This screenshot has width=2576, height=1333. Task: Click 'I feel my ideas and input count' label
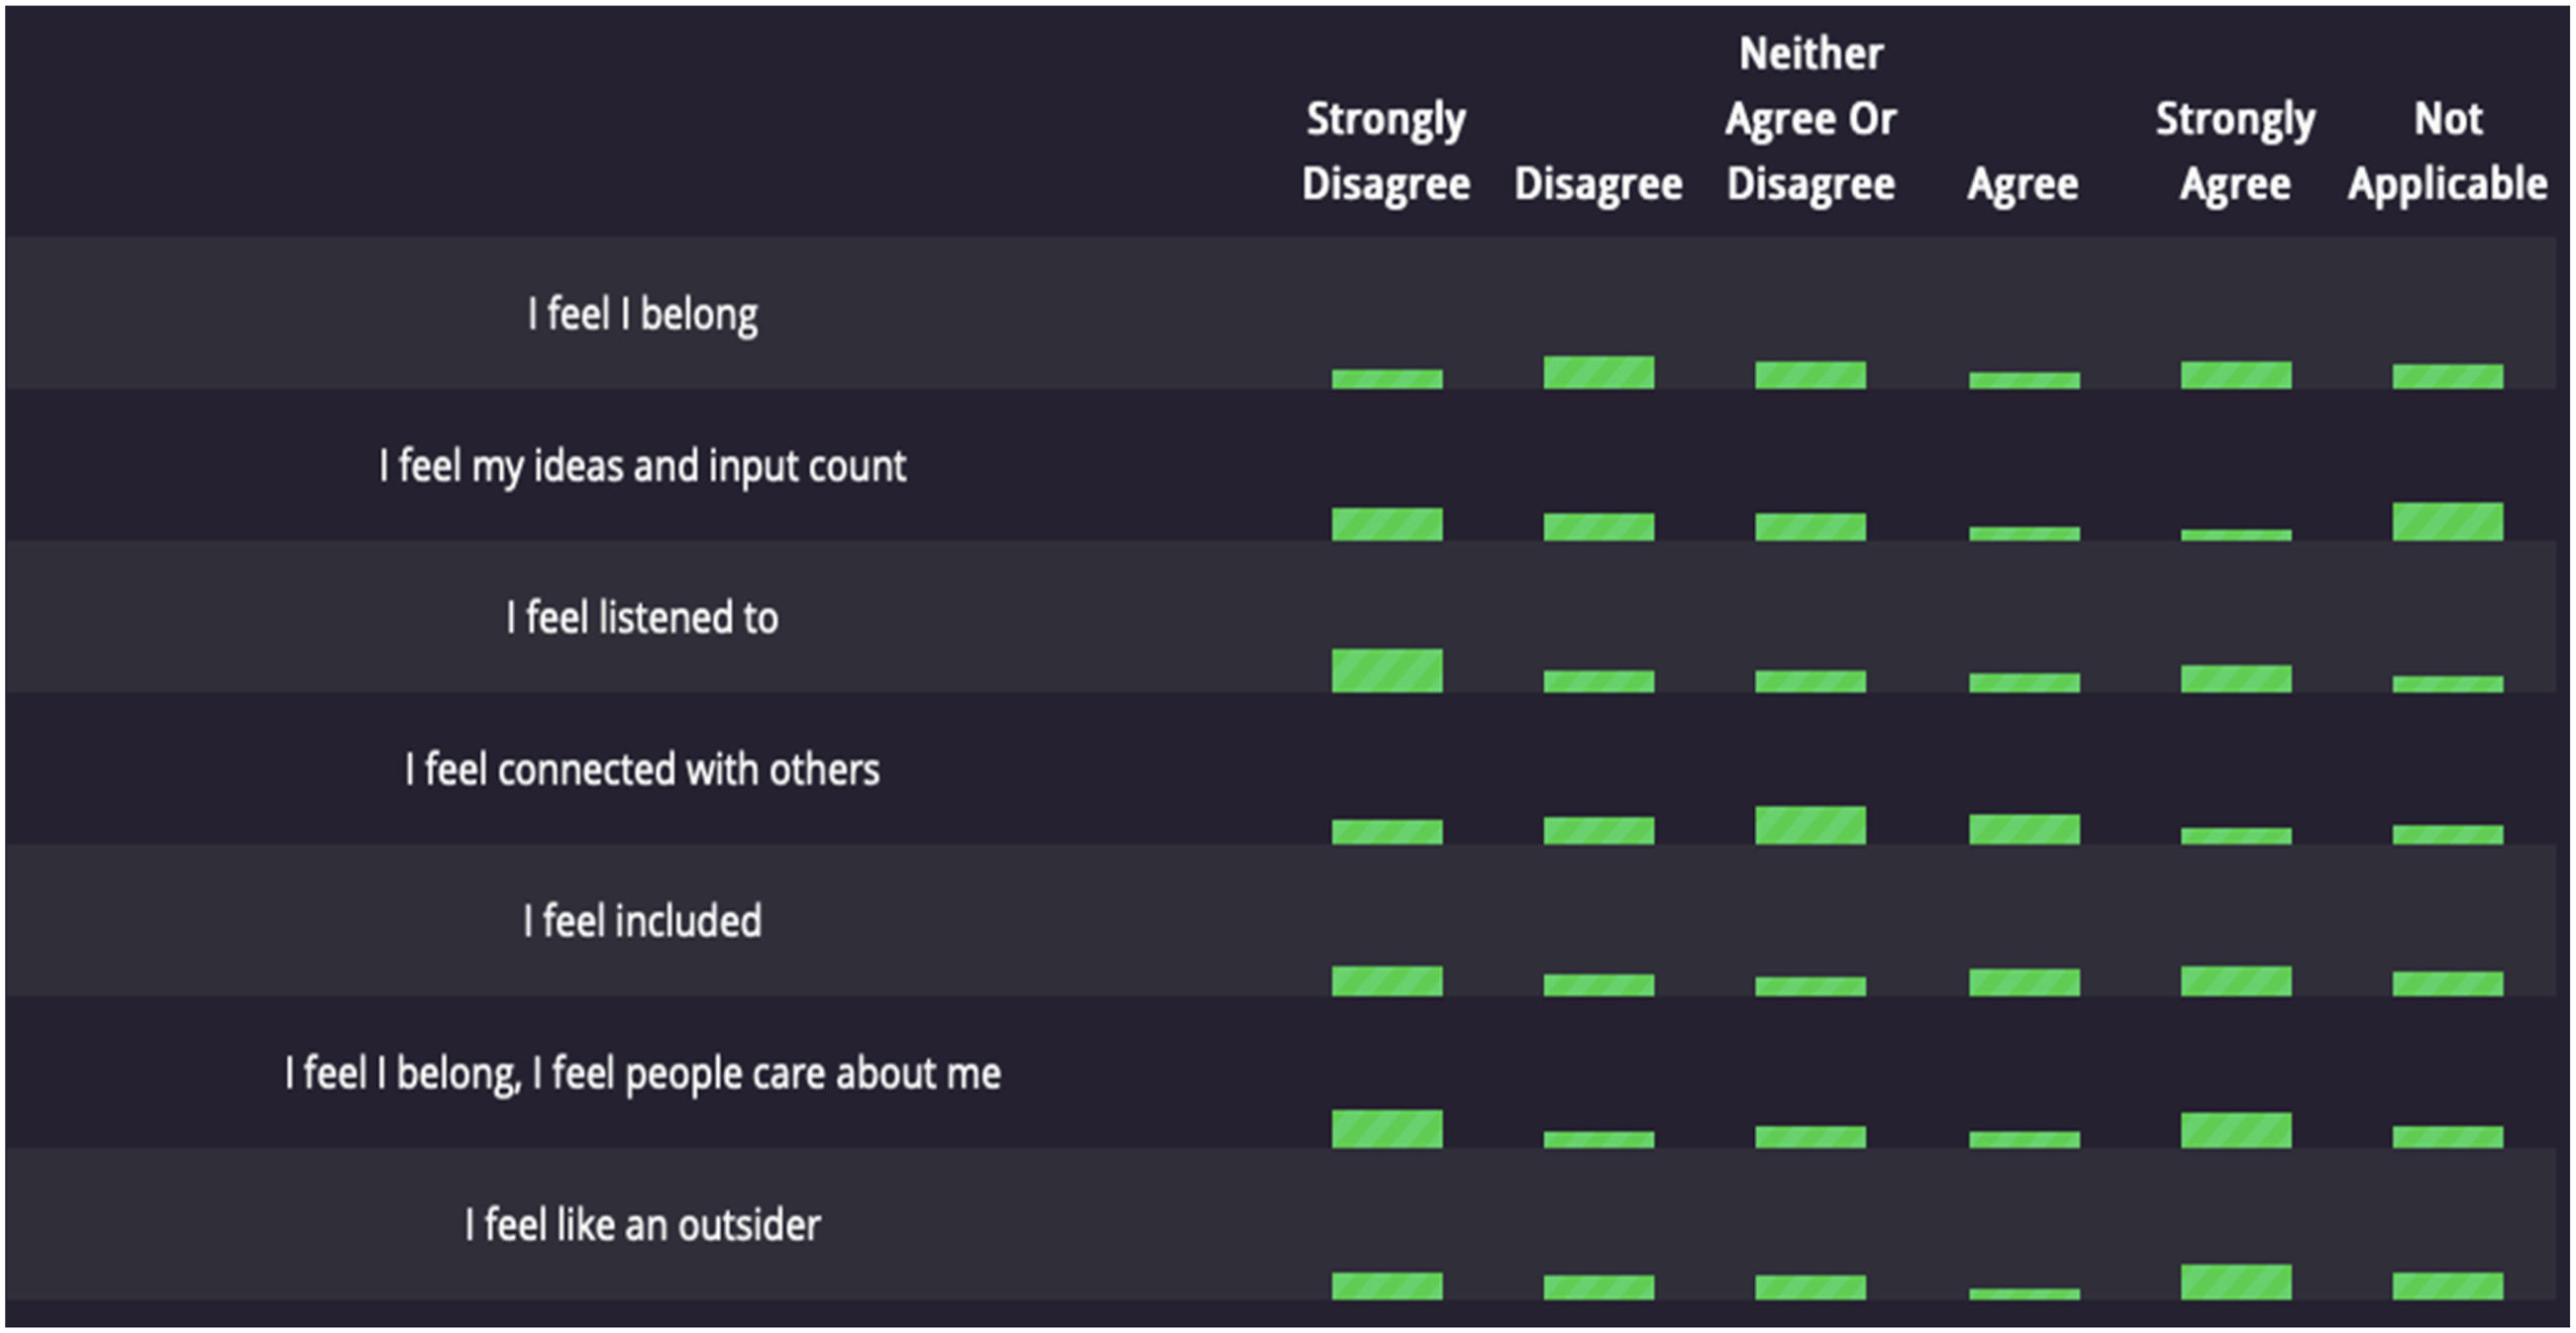tap(642, 466)
